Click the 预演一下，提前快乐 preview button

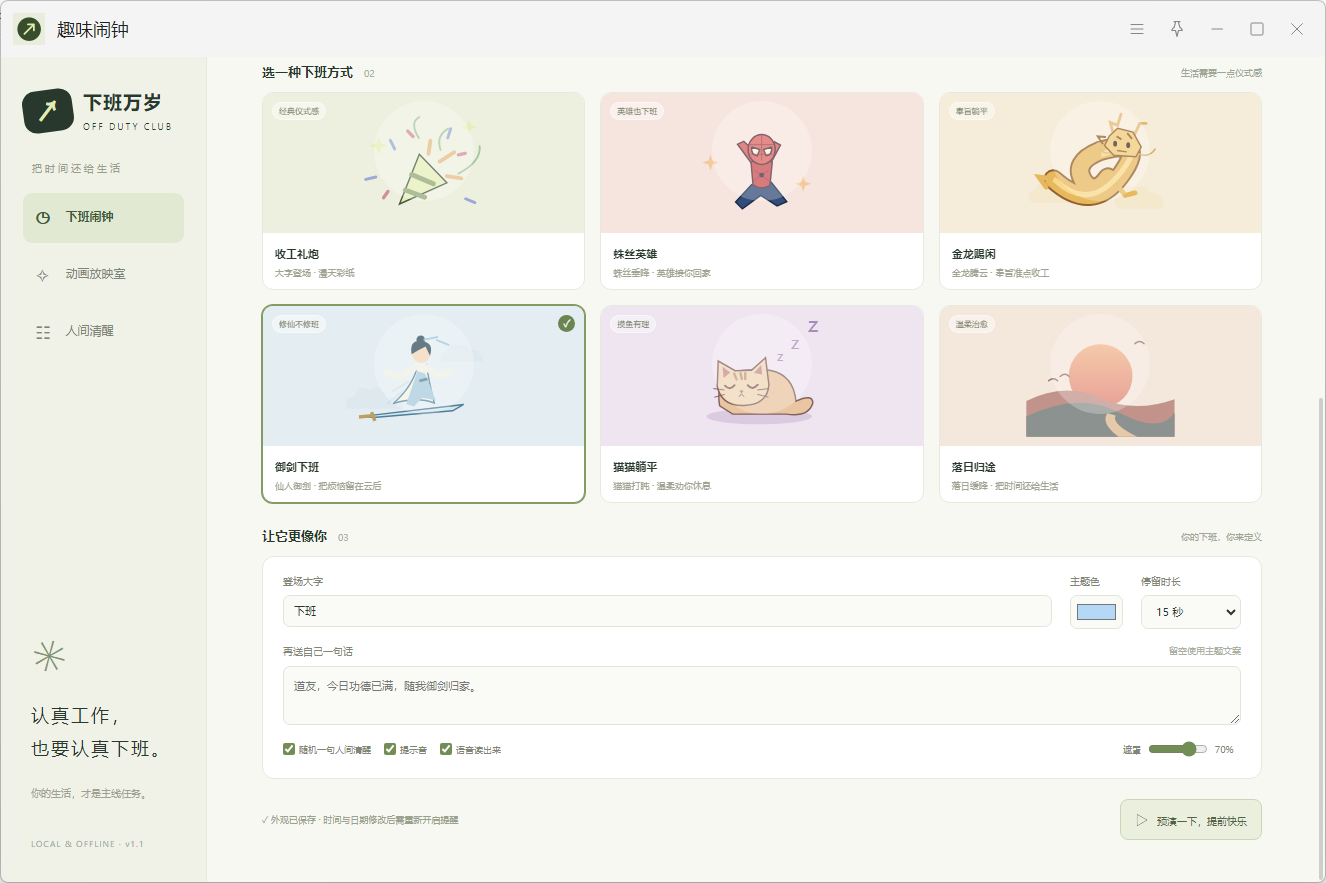[x=1191, y=820]
